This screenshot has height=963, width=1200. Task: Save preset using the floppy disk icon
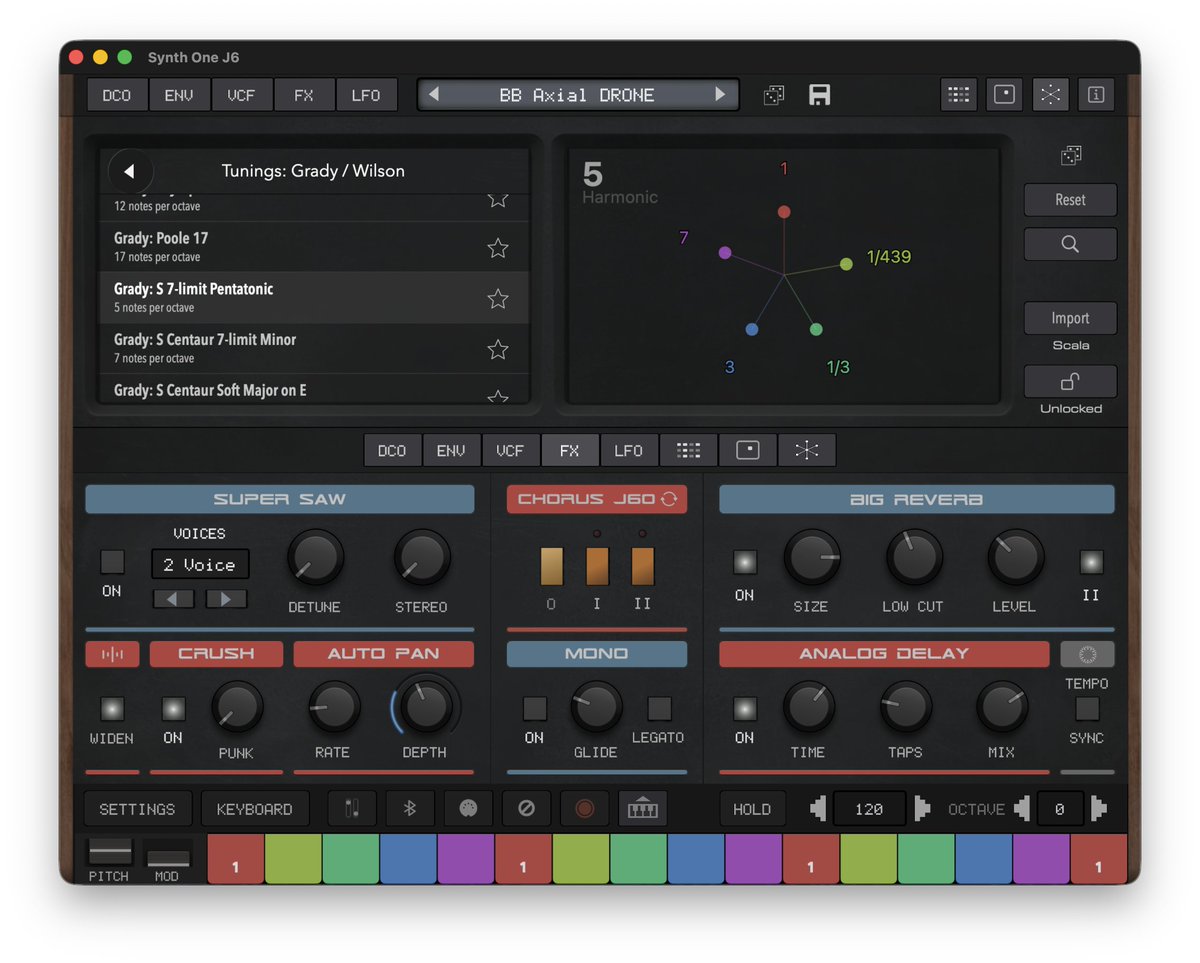(820, 95)
